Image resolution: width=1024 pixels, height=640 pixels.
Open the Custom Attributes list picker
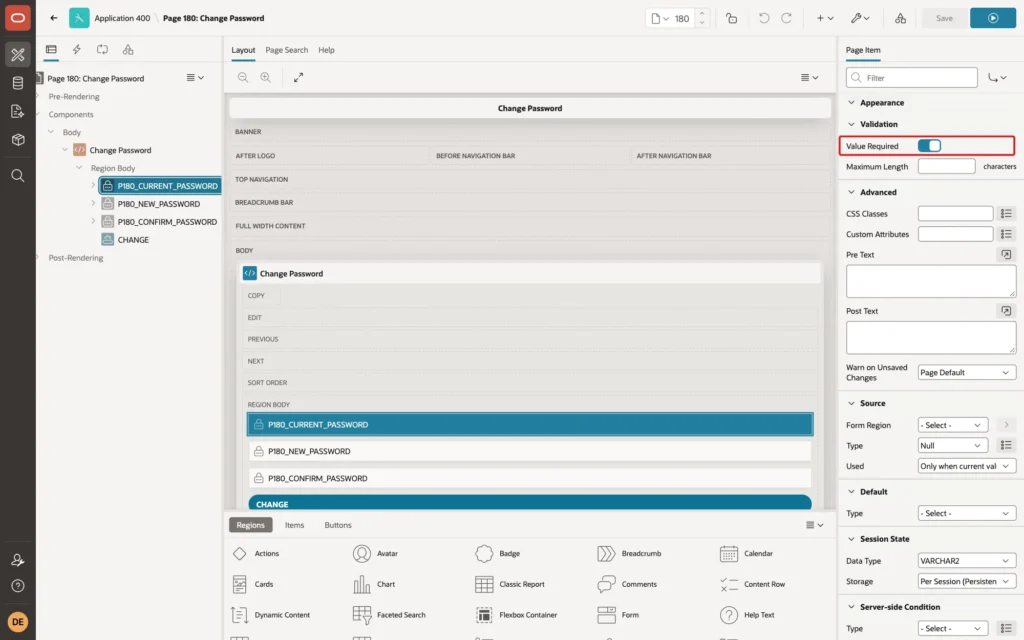(x=1006, y=234)
